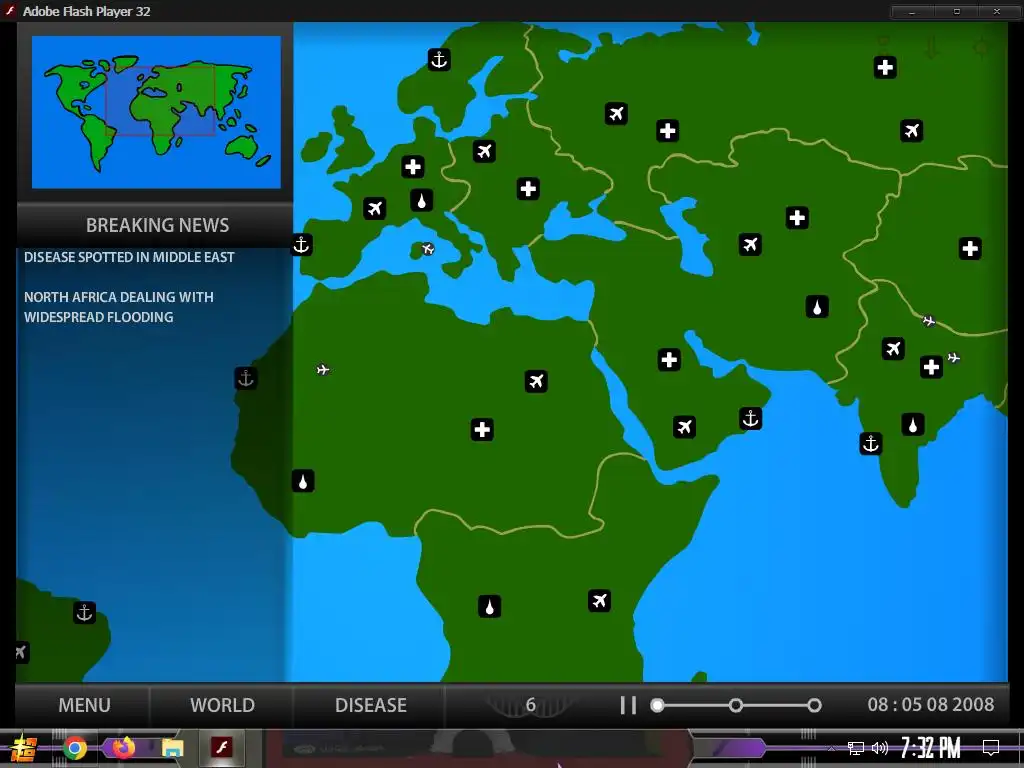Pause the game simulation
The height and width of the screenshot is (768, 1024).
(628, 705)
